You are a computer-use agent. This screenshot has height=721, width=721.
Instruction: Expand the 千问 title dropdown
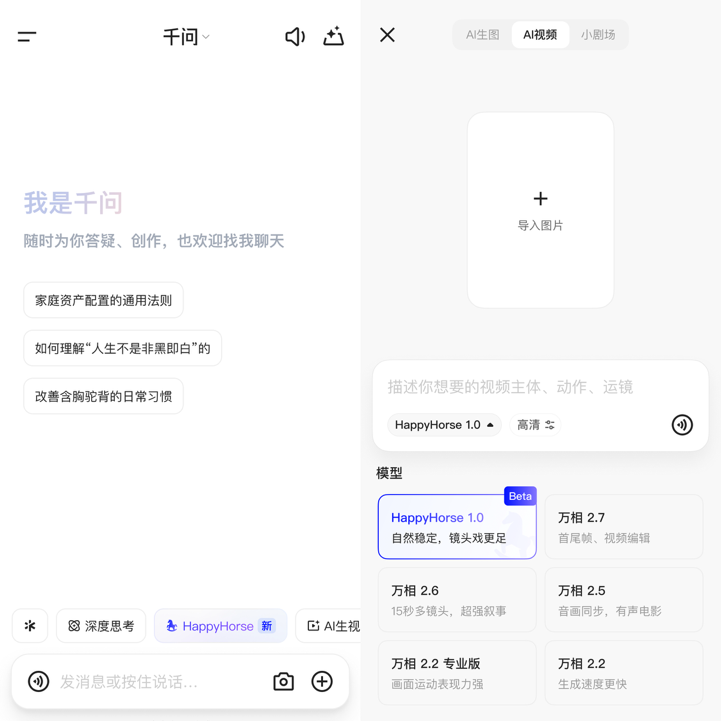(x=186, y=37)
